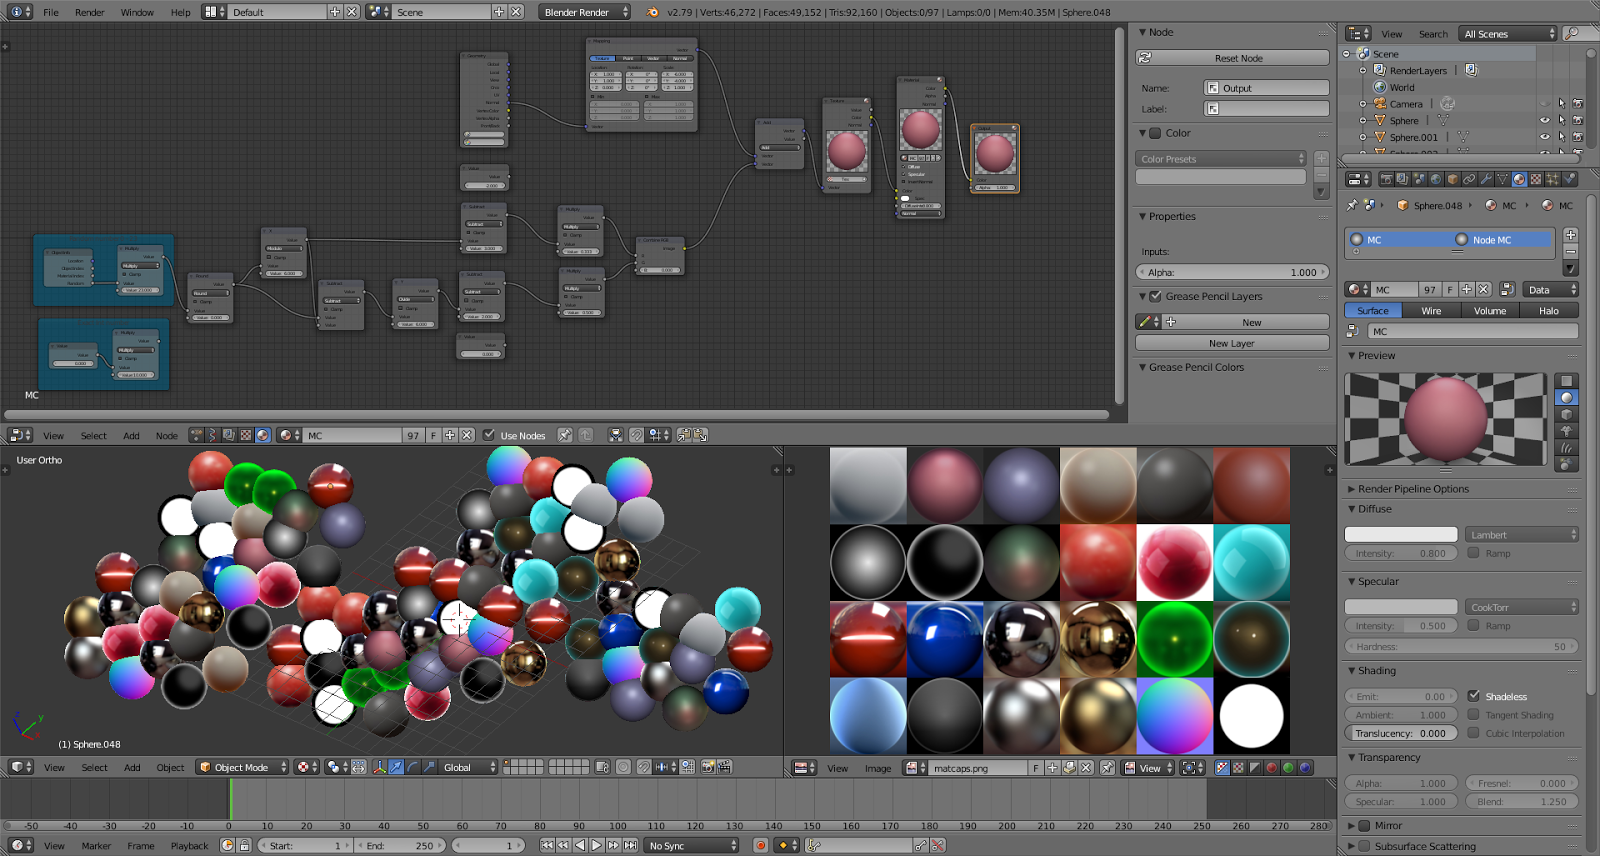Toggle Grease Pencil Layers checkbox

point(1155,296)
